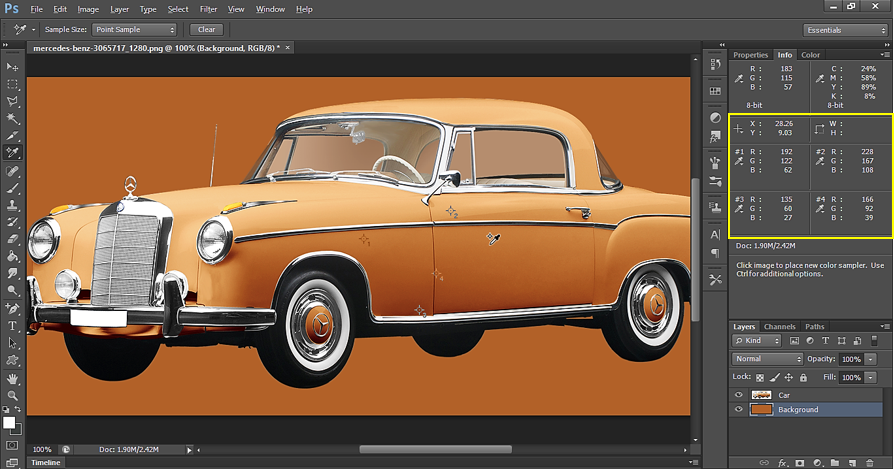Image resolution: width=895 pixels, height=471 pixels.
Task: Open the Info panel flyout menu
Action: click(885, 55)
